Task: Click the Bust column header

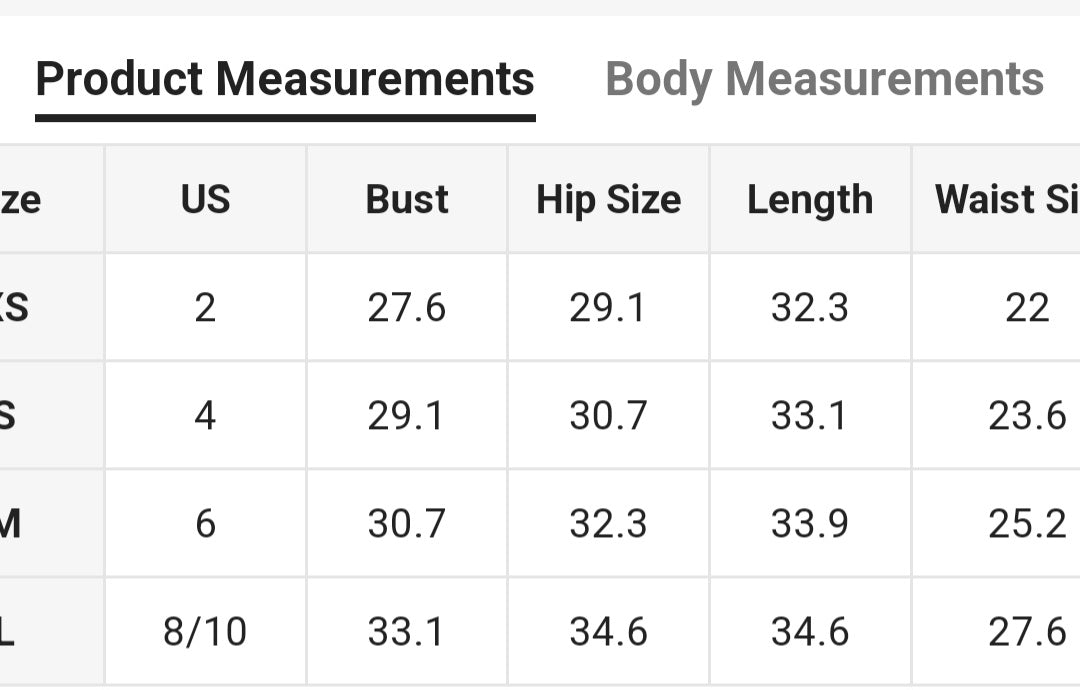Action: [x=407, y=200]
